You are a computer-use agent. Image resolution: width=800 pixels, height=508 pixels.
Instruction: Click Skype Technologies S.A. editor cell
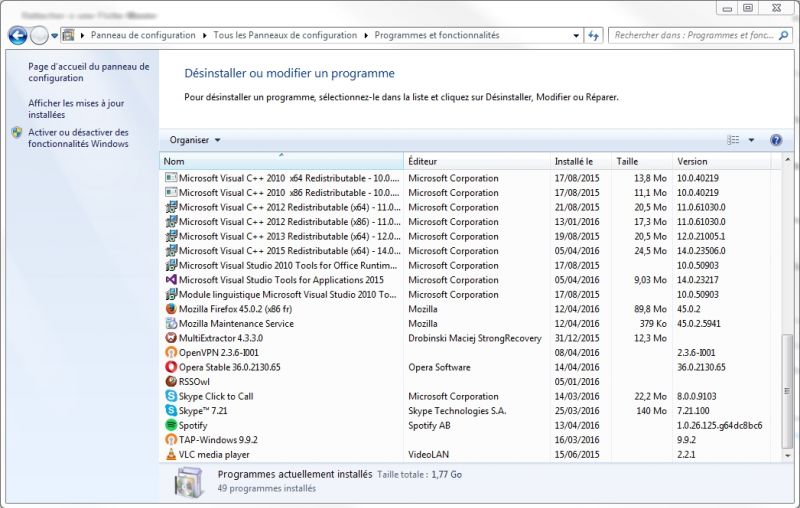click(457, 411)
